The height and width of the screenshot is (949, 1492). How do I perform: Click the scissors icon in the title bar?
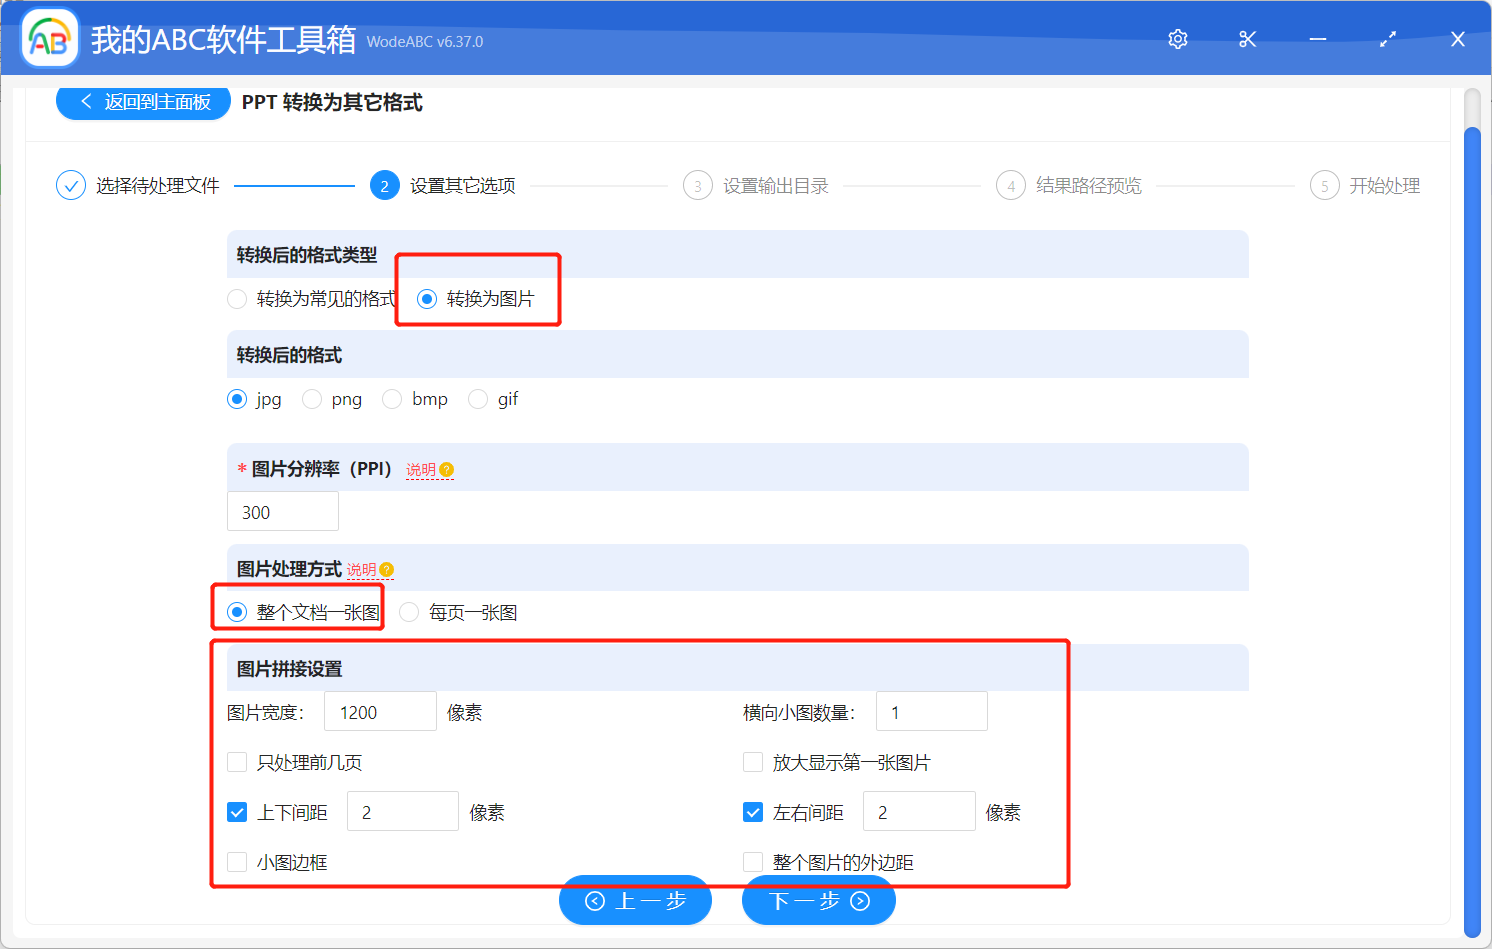point(1247,38)
